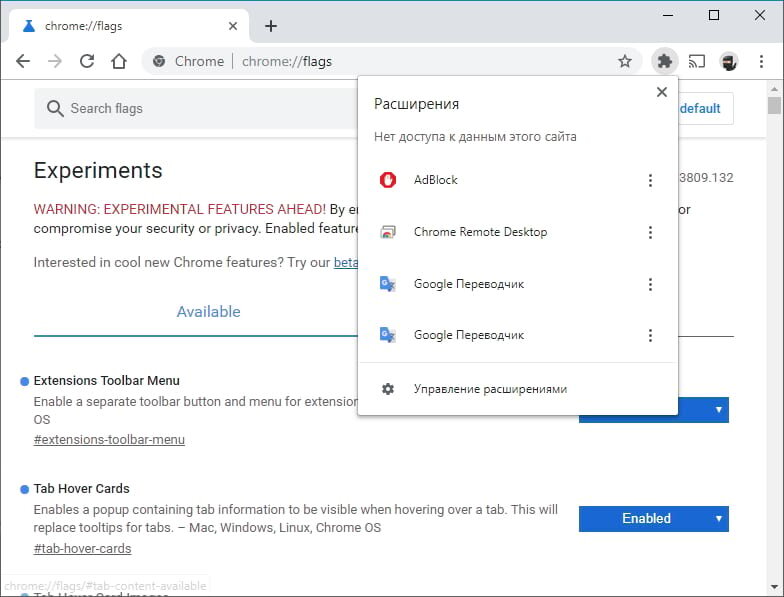Click the back navigation arrow

(23, 61)
